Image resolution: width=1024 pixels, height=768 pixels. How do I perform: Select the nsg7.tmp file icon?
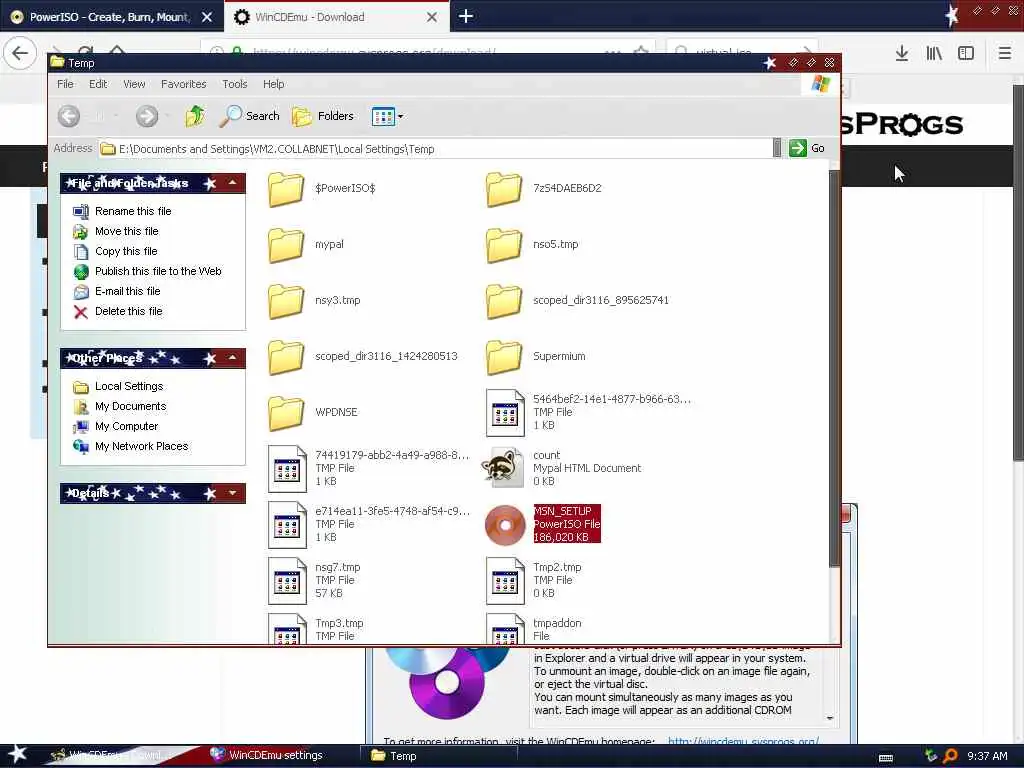tap(287, 581)
